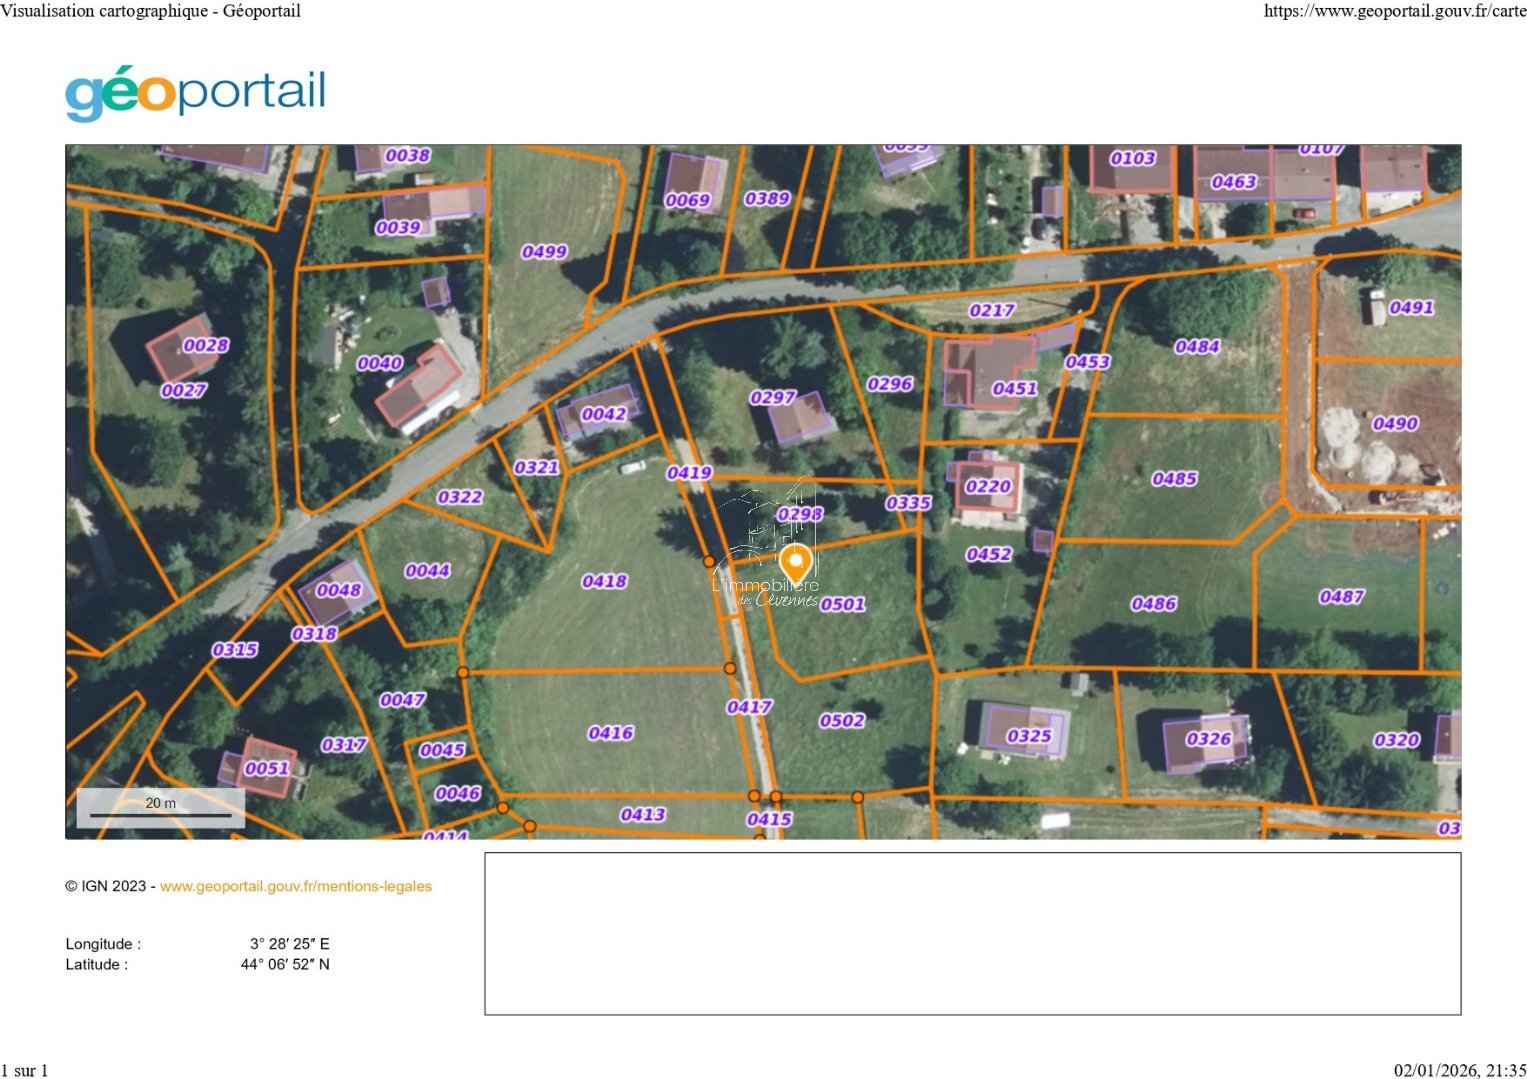Select parcel label 0028
1527x1079 pixels.
tap(205, 346)
